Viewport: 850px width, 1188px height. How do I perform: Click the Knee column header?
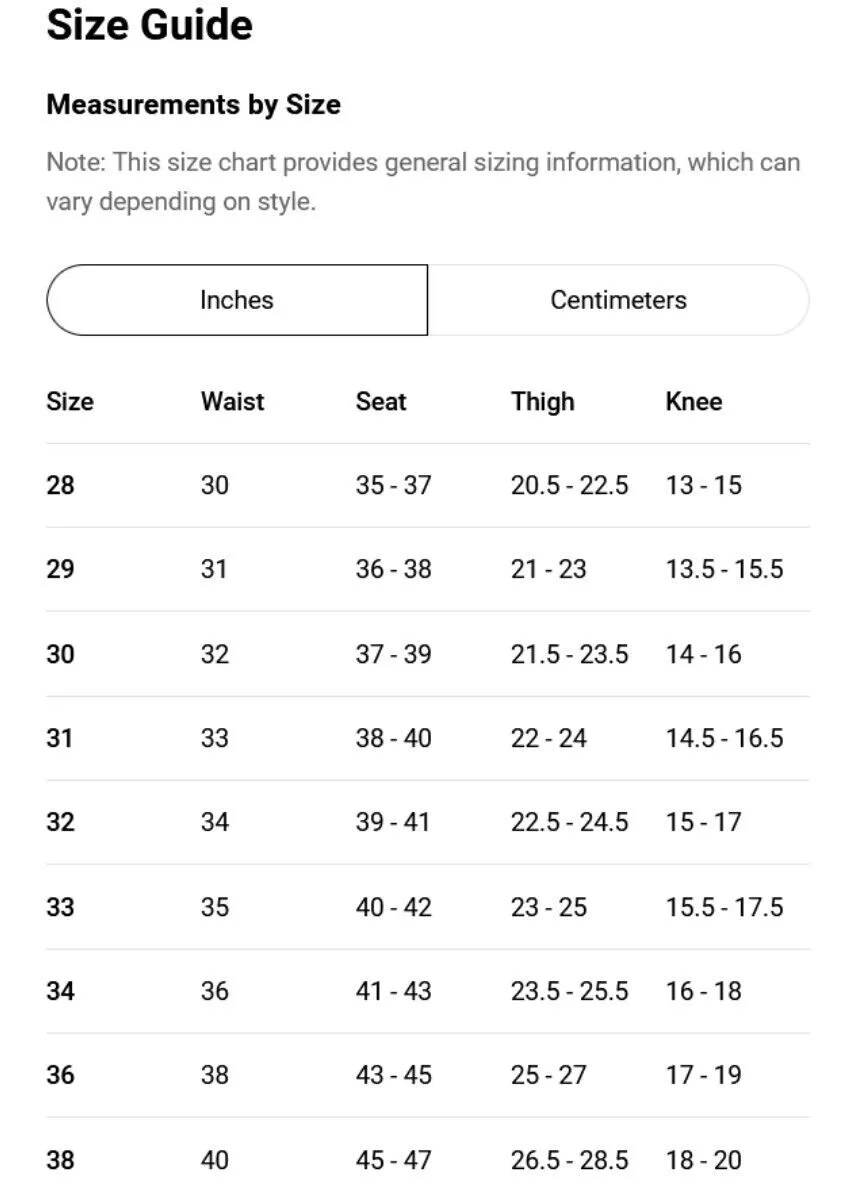tap(693, 402)
